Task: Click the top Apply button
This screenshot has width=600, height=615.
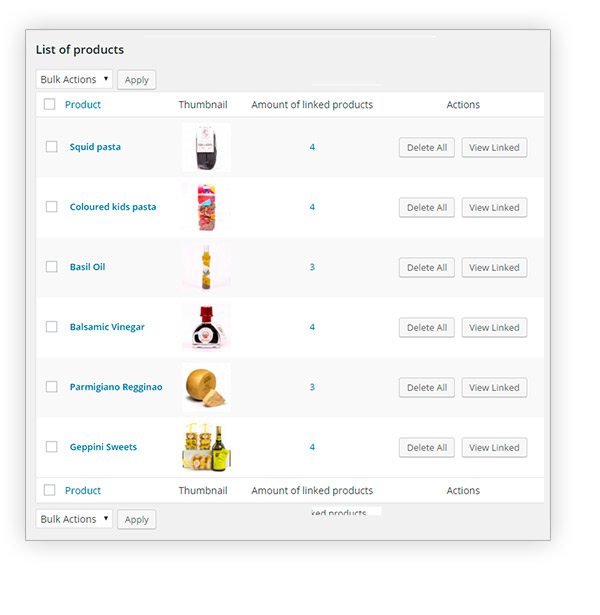Action: pos(136,80)
